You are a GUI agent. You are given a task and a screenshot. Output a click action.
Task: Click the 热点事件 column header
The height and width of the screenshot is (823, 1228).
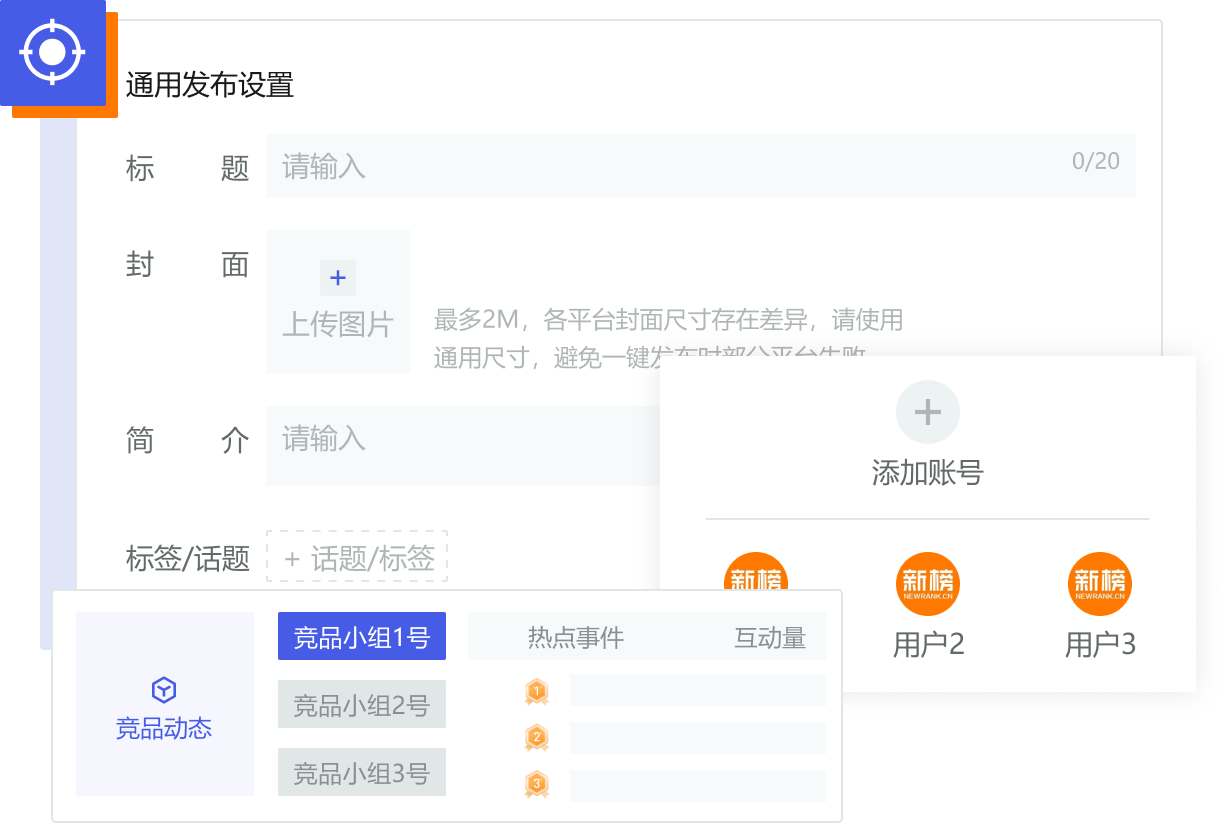[x=576, y=638]
